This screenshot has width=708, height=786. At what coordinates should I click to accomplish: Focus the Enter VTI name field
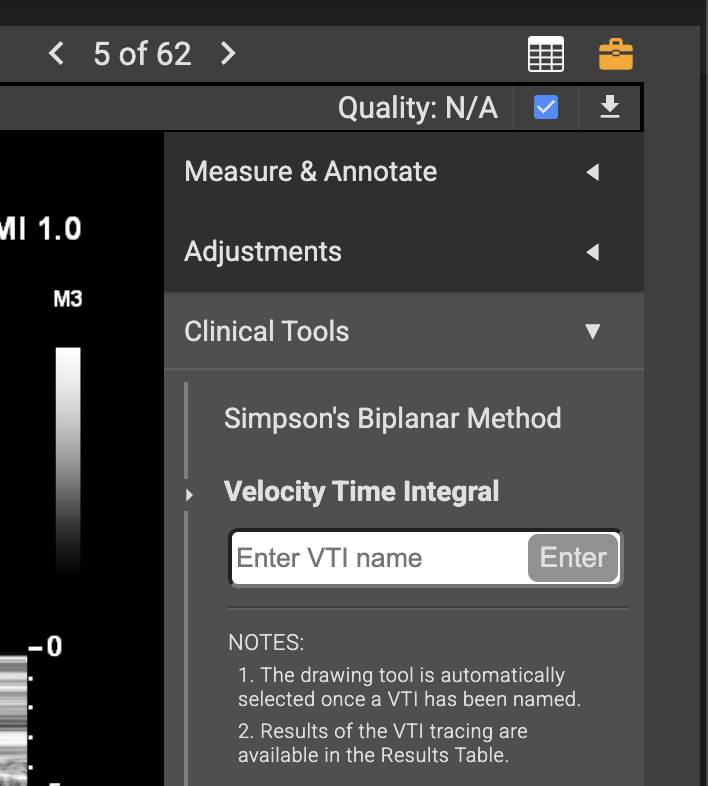380,558
